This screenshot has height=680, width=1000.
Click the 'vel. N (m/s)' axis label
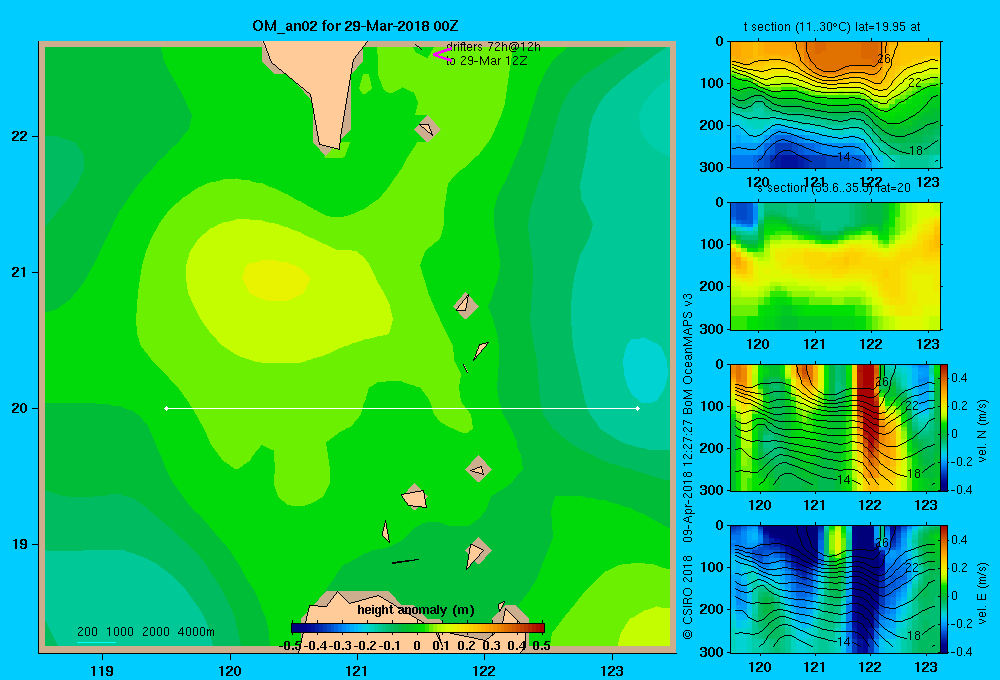pos(982,431)
